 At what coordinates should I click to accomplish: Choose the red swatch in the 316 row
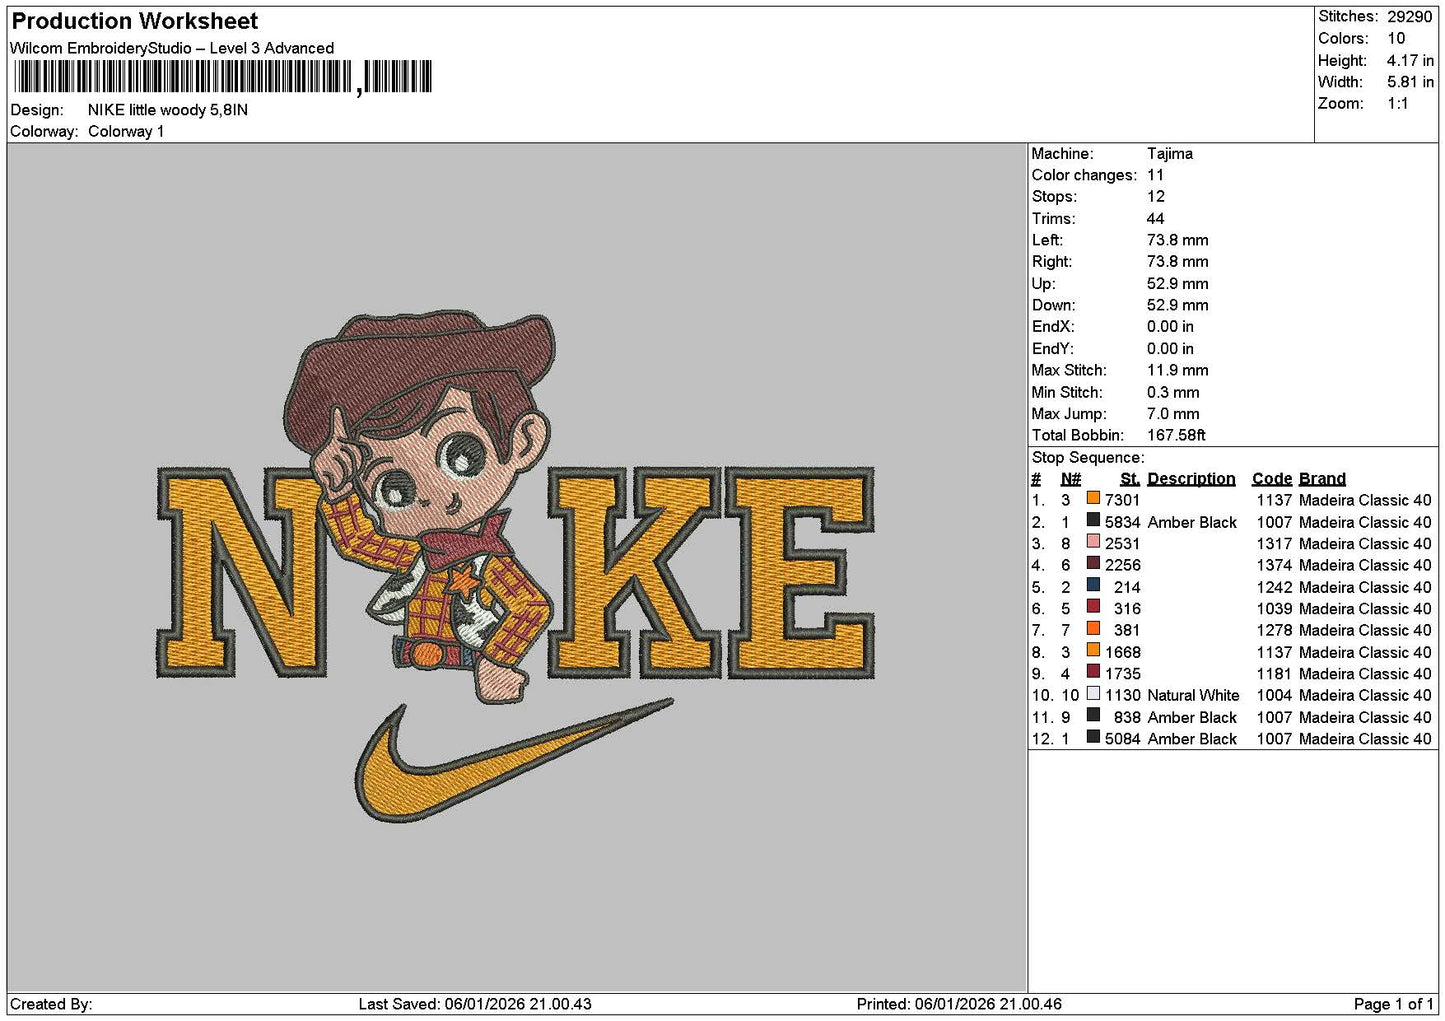1093,608
